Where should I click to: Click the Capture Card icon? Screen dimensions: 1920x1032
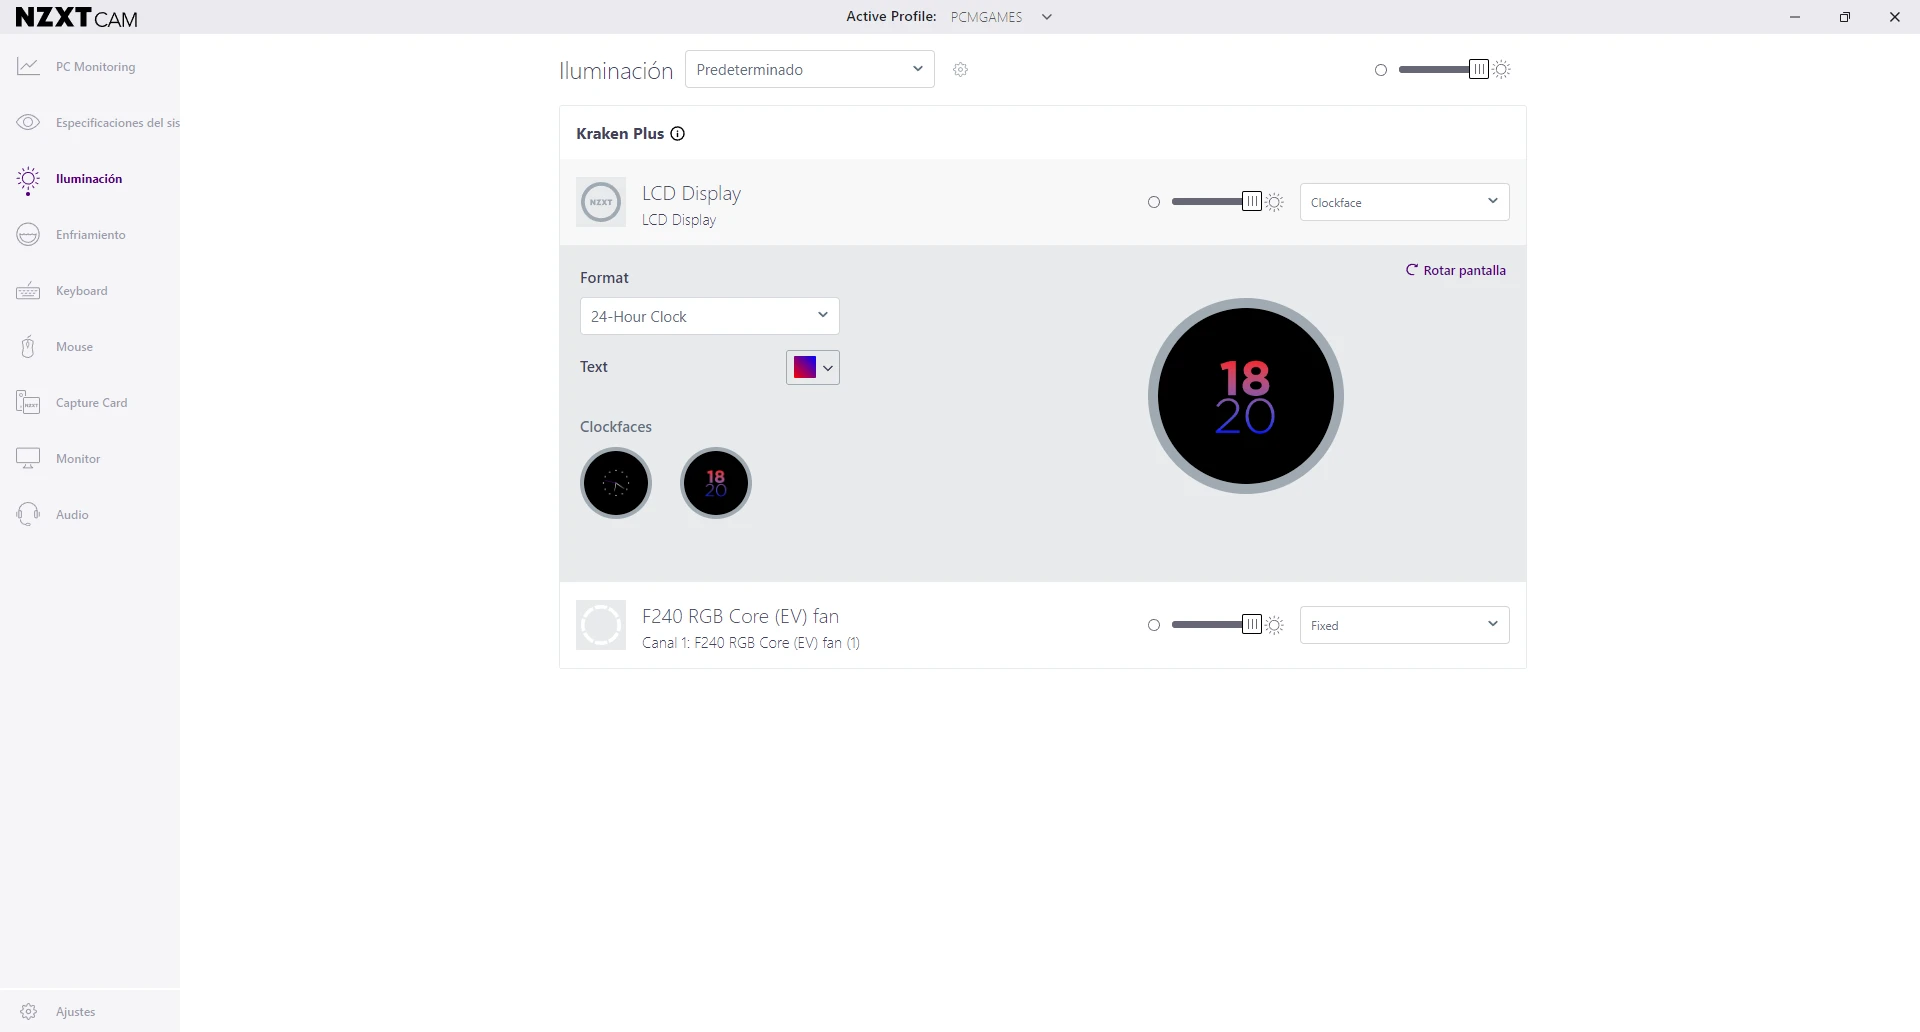tap(28, 402)
